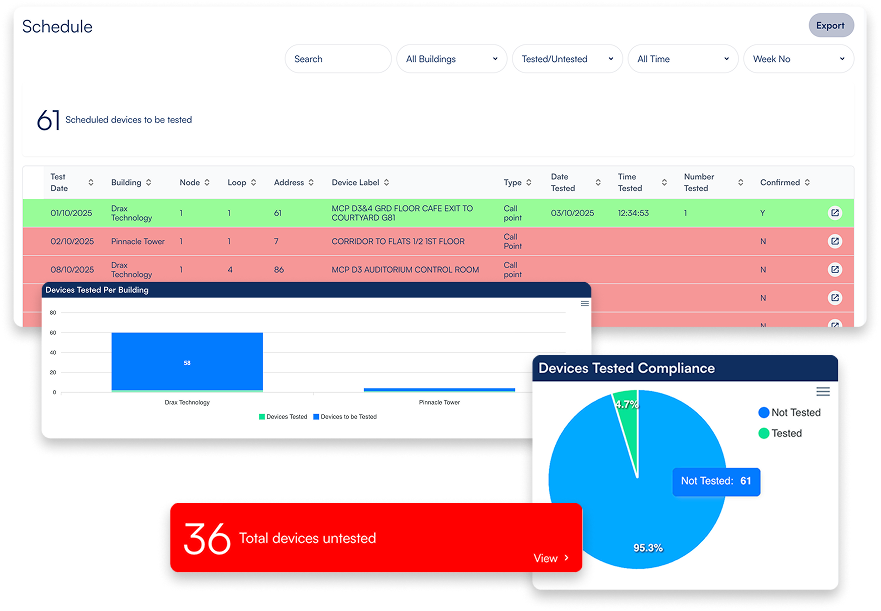Toggle the Not Tested legend item

[x=790, y=412]
